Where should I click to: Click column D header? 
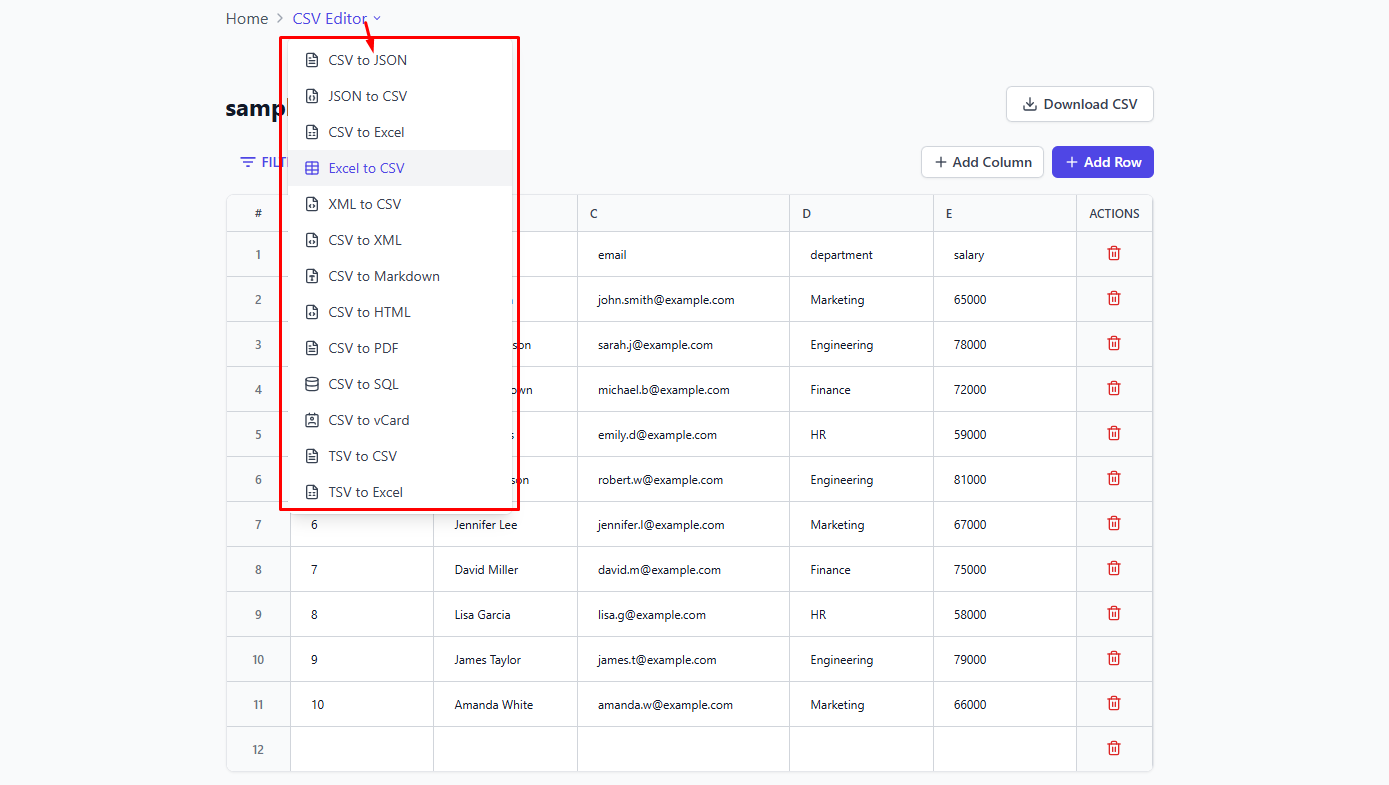coord(806,214)
